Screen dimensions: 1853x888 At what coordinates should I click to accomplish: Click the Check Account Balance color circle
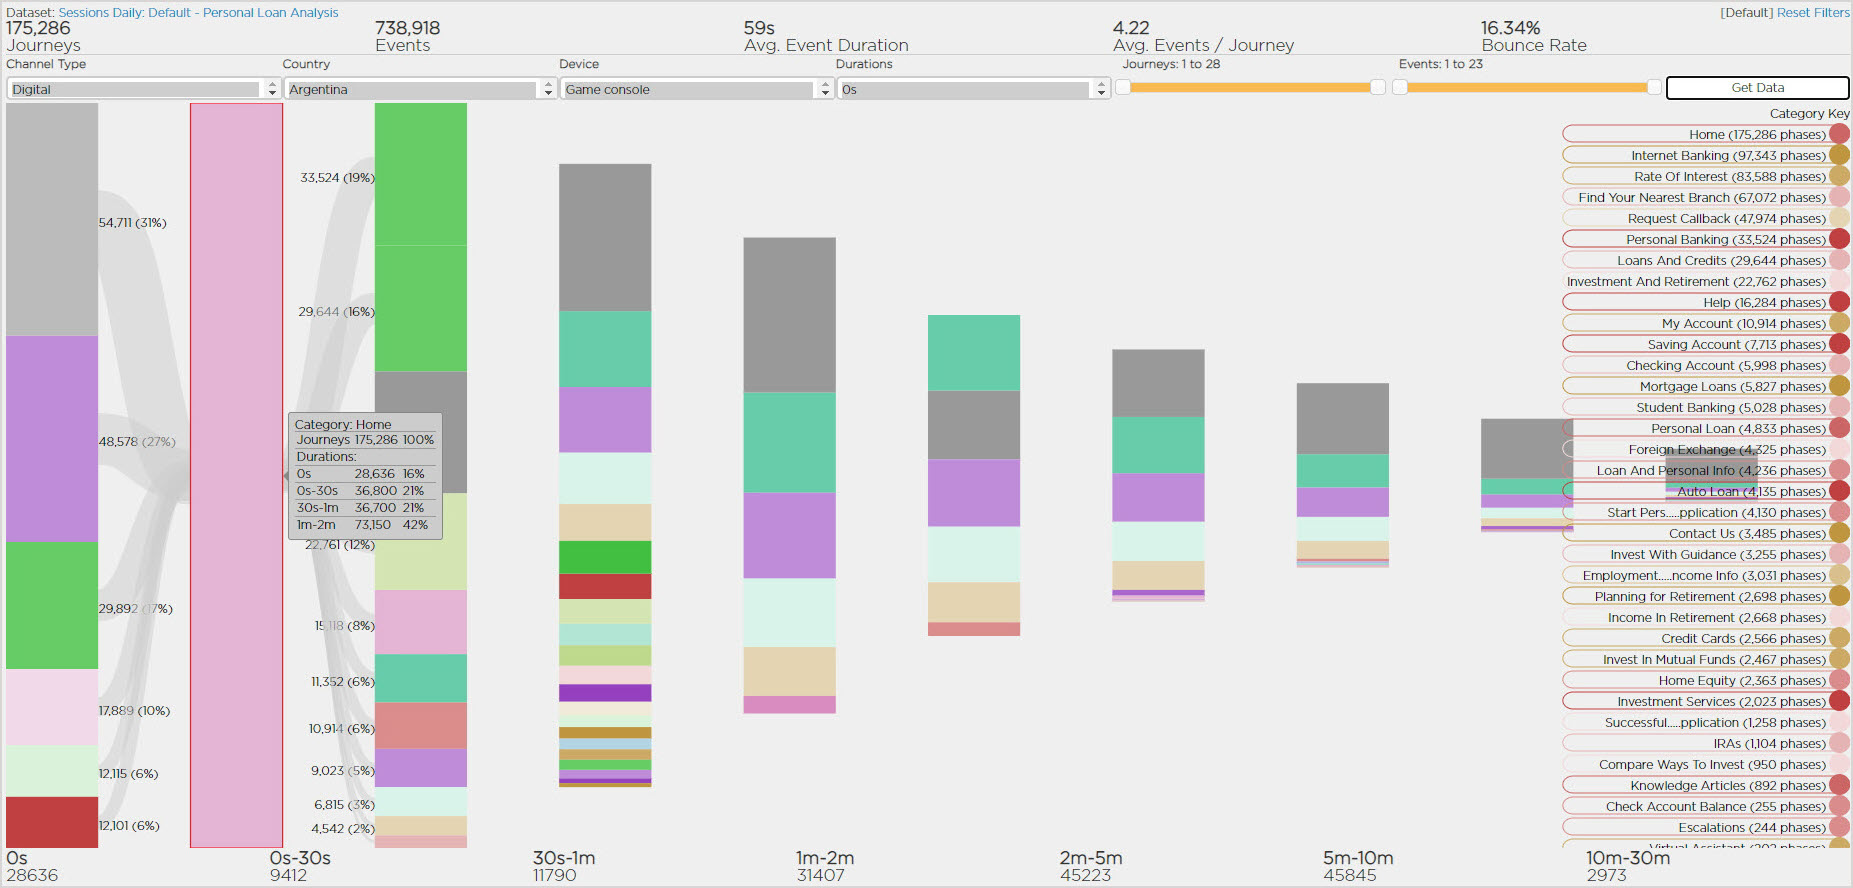1839,806
